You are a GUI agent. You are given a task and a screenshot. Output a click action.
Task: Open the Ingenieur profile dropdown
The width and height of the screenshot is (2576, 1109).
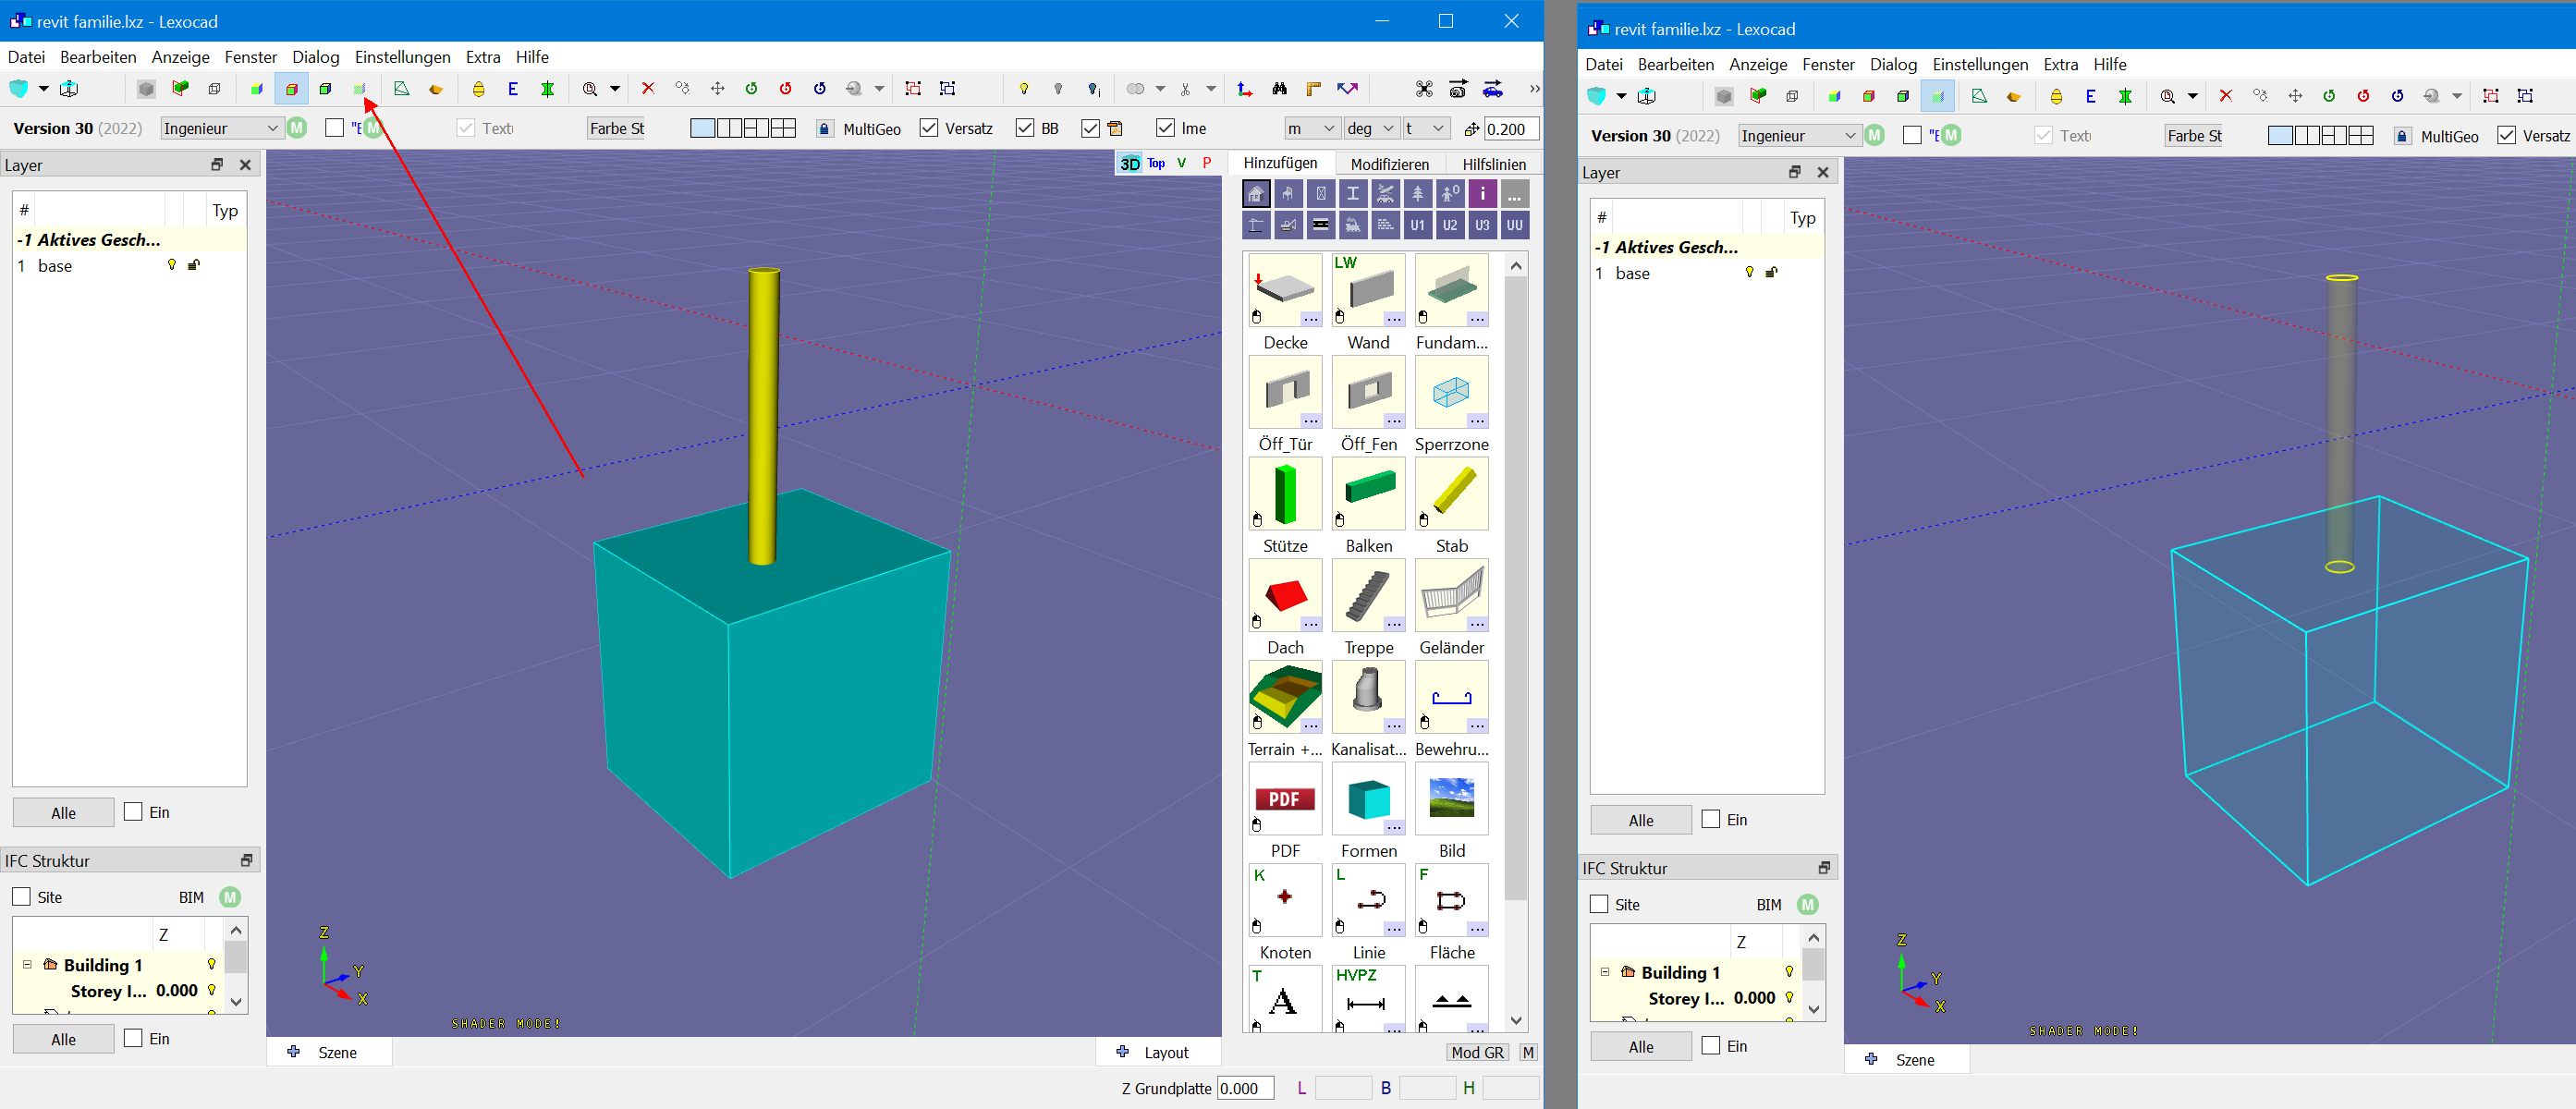click(221, 128)
